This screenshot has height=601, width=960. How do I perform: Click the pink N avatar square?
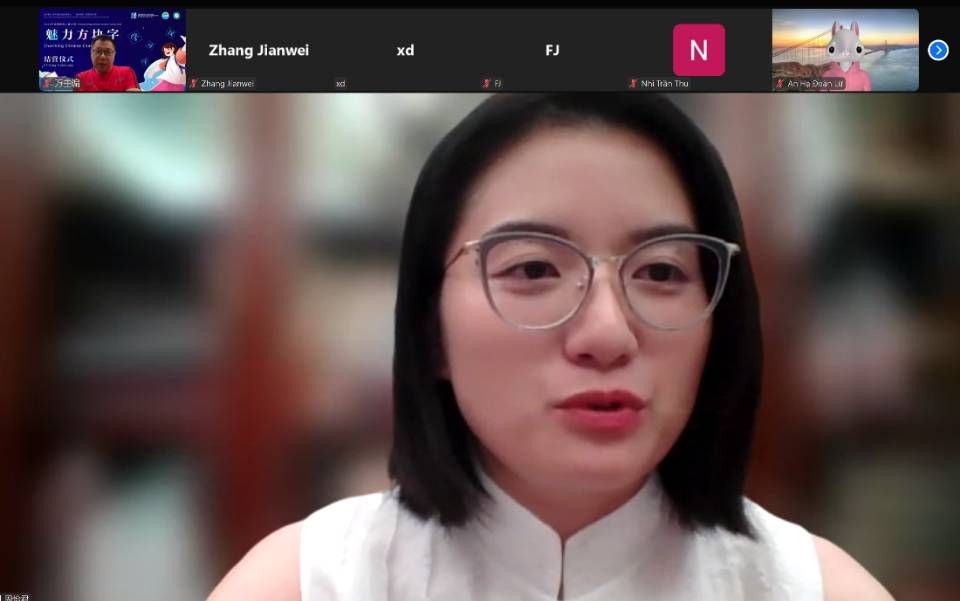click(698, 50)
